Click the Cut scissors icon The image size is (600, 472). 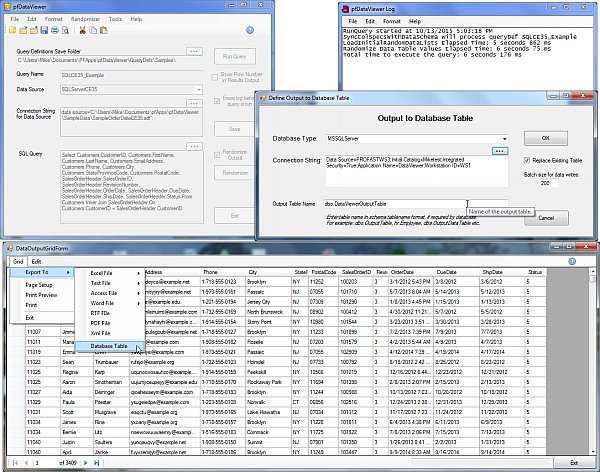82,30
